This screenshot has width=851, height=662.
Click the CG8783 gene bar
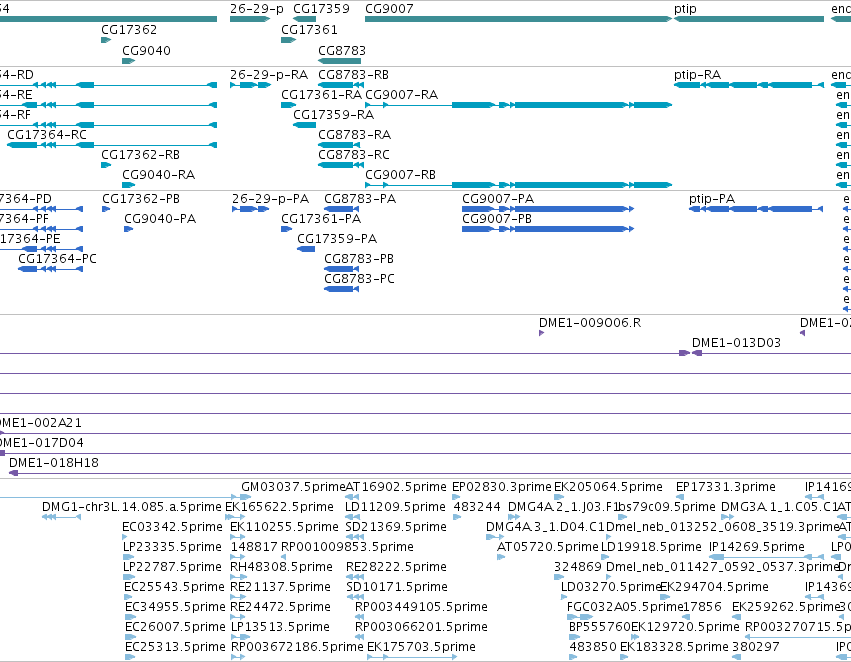coord(339,61)
